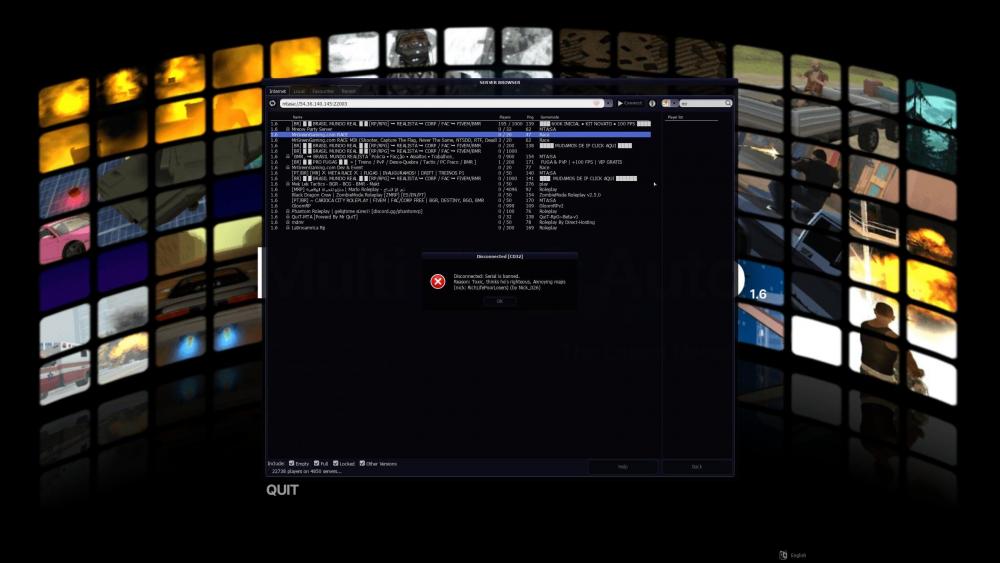This screenshot has height=563, width=1000.
Task: Click lock icon beside Mnbovs Party Server
Action: click(x=288, y=129)
